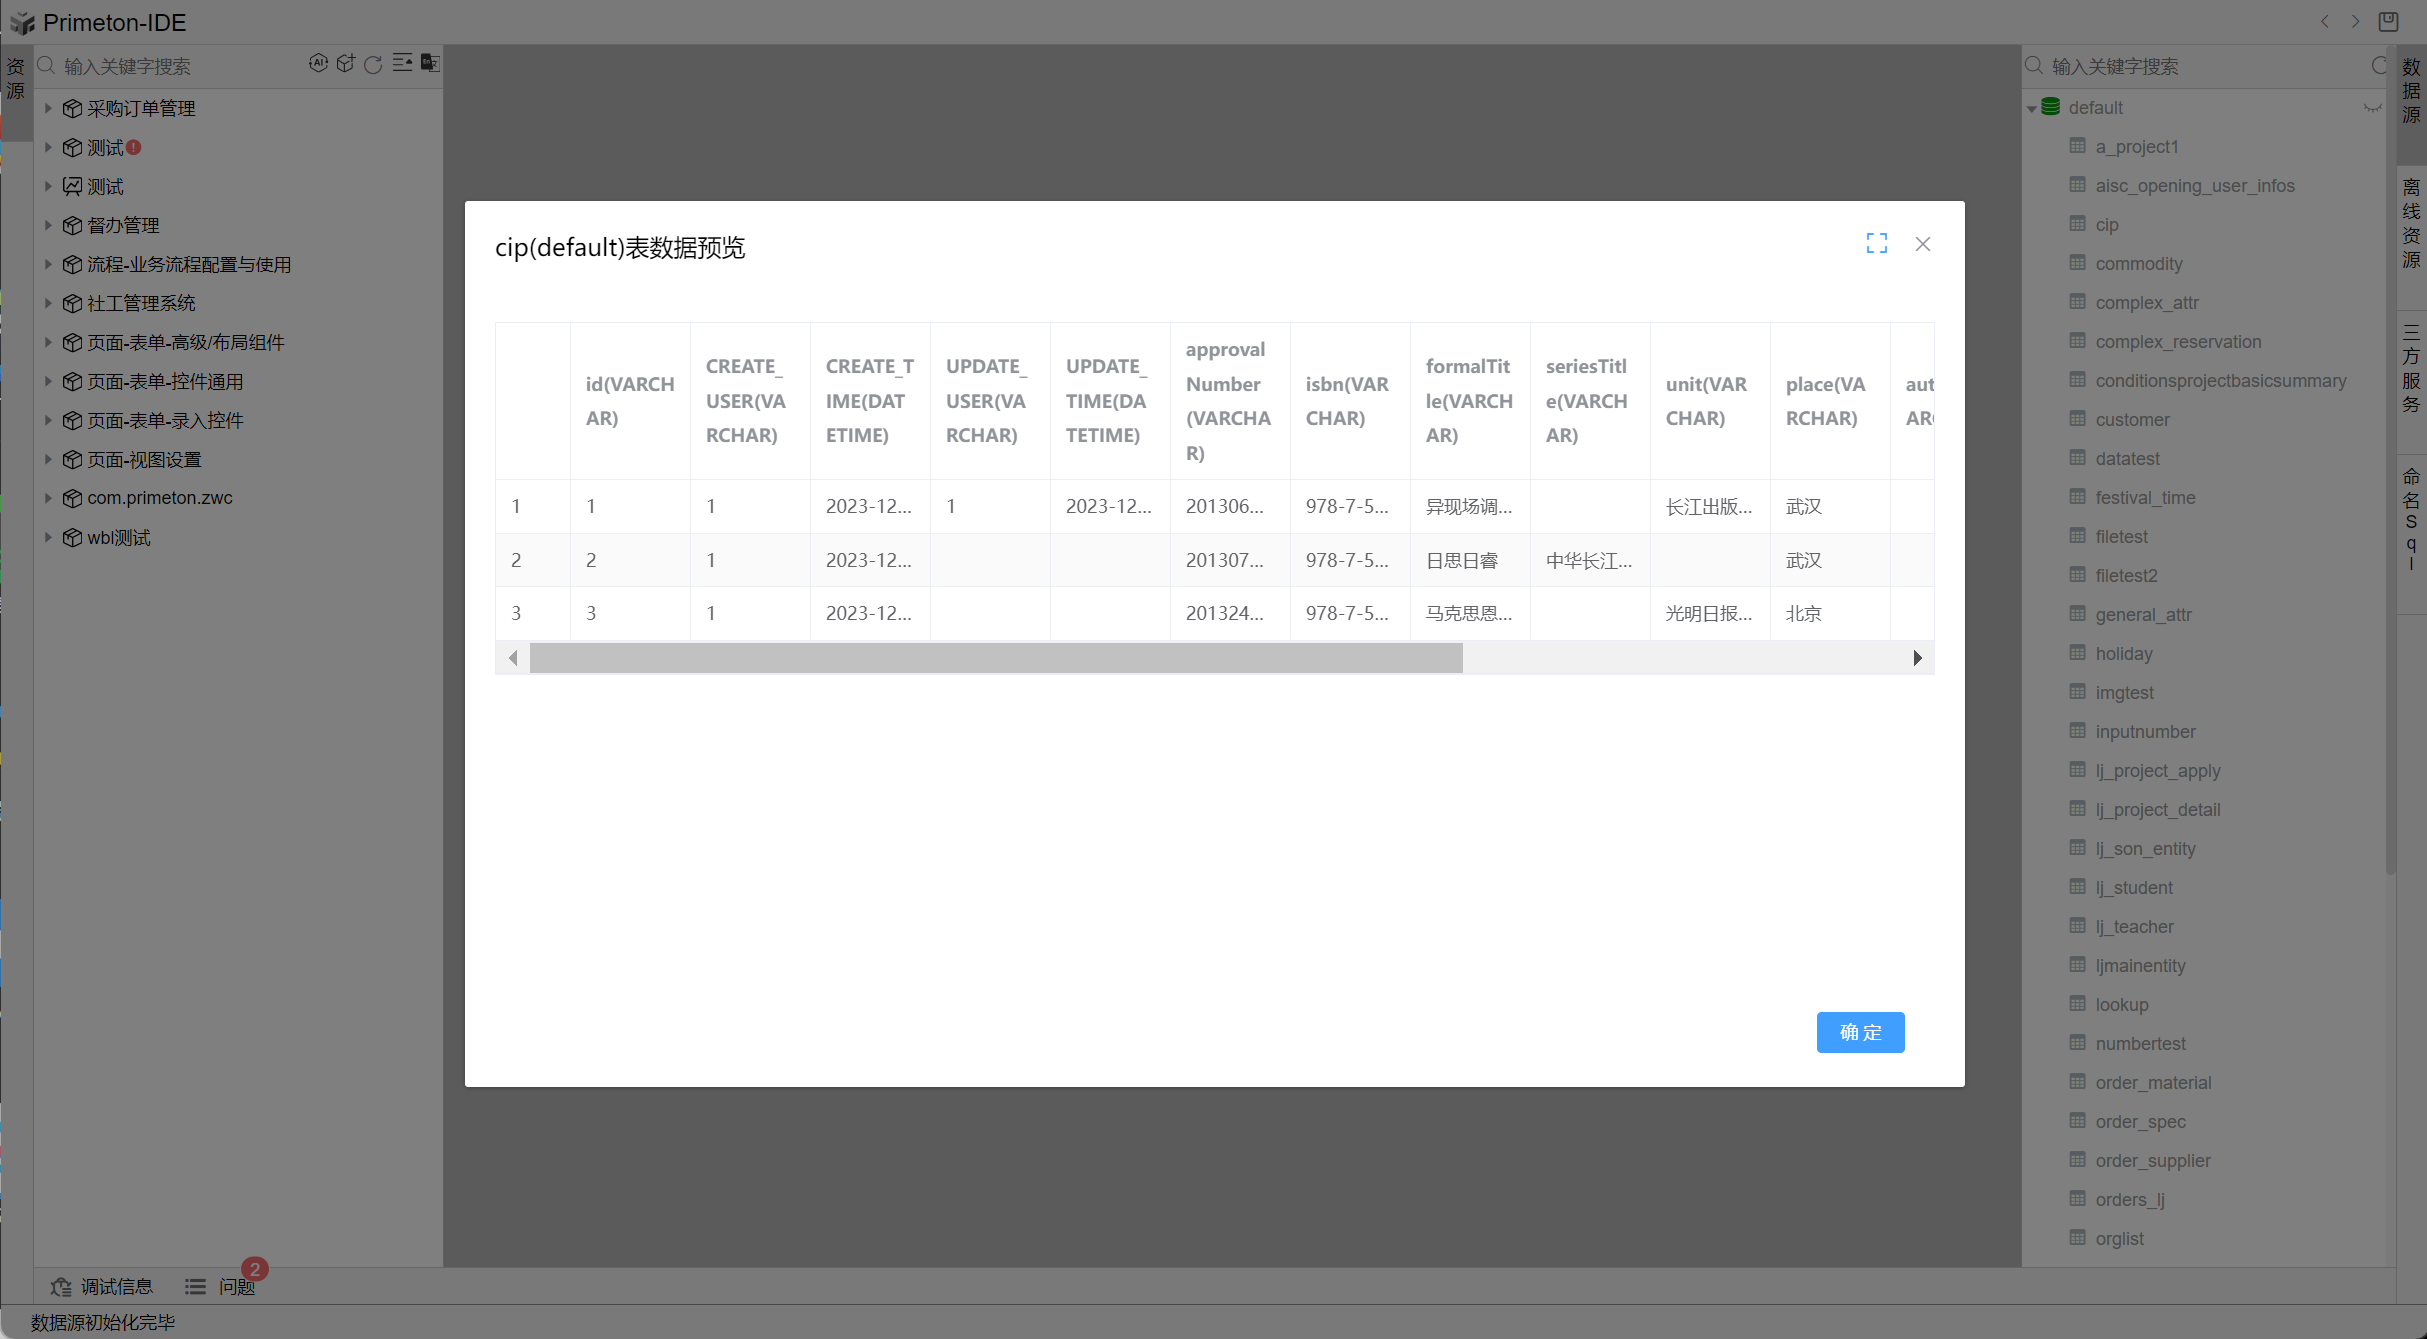Viewport: 2427px width, 1339px height.
Task: Click the cip table icon in datasource list
Action: (2077, 224)
